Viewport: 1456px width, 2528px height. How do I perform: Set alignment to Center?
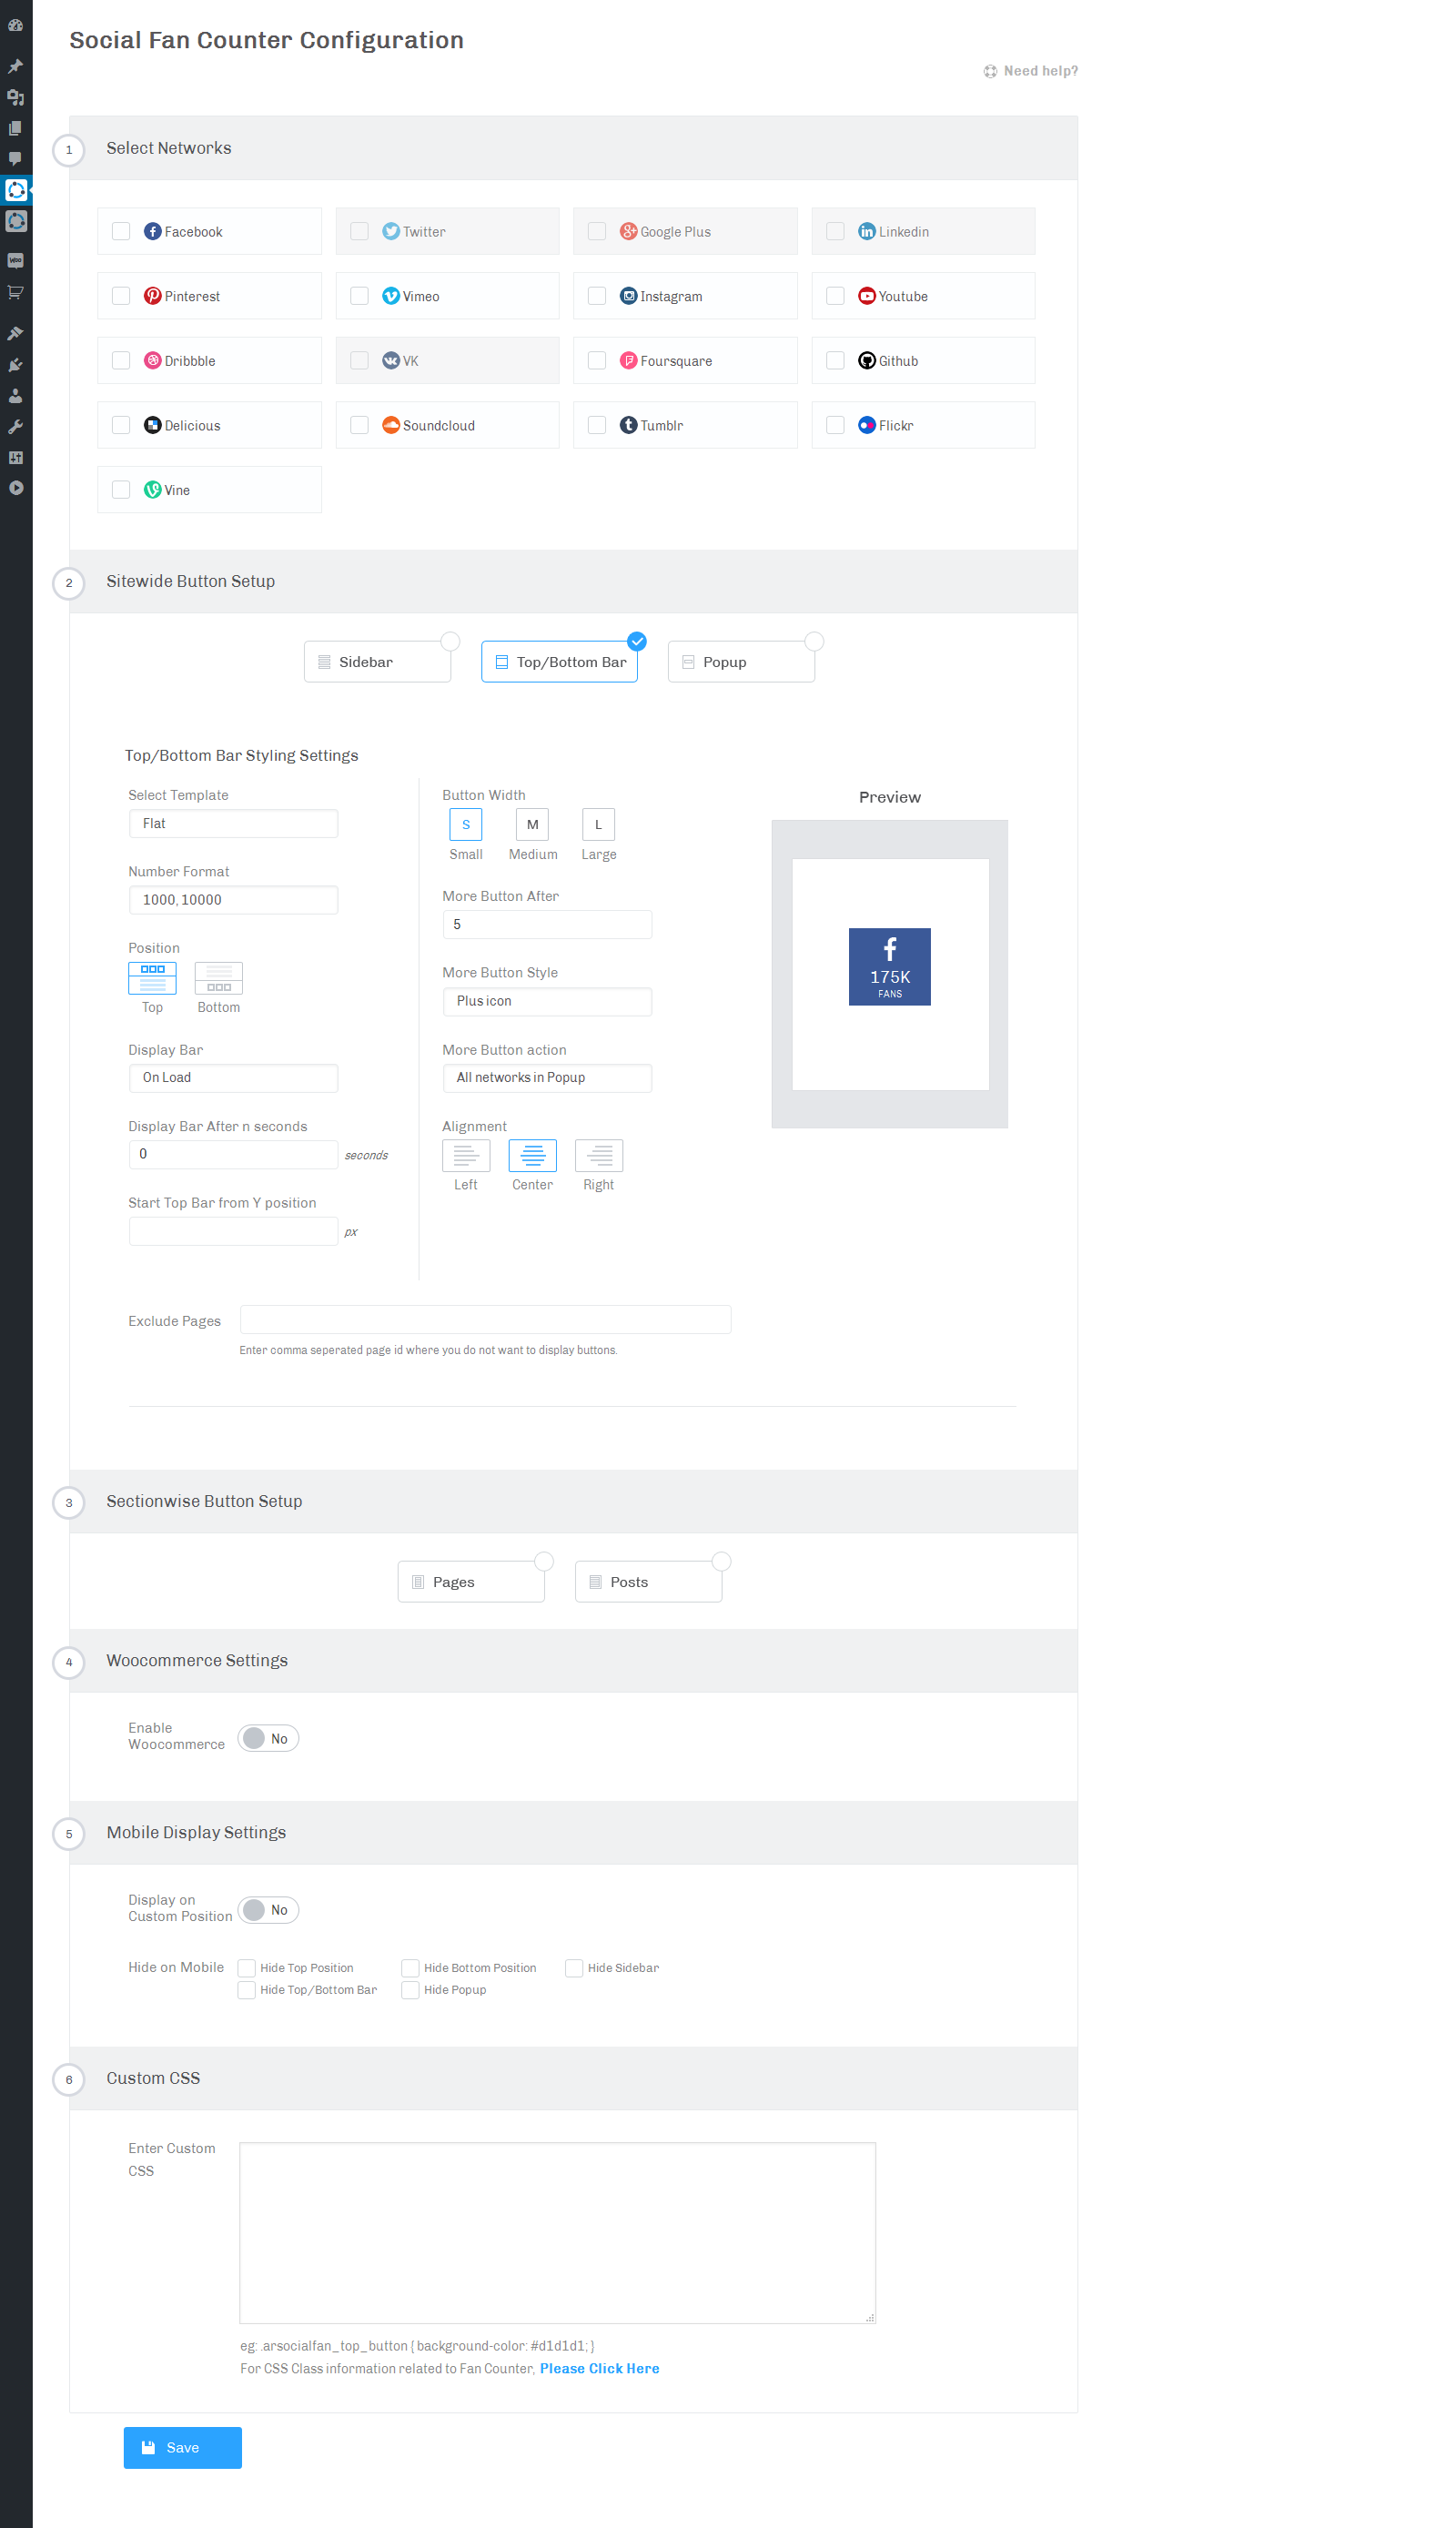click(532, 1156)
